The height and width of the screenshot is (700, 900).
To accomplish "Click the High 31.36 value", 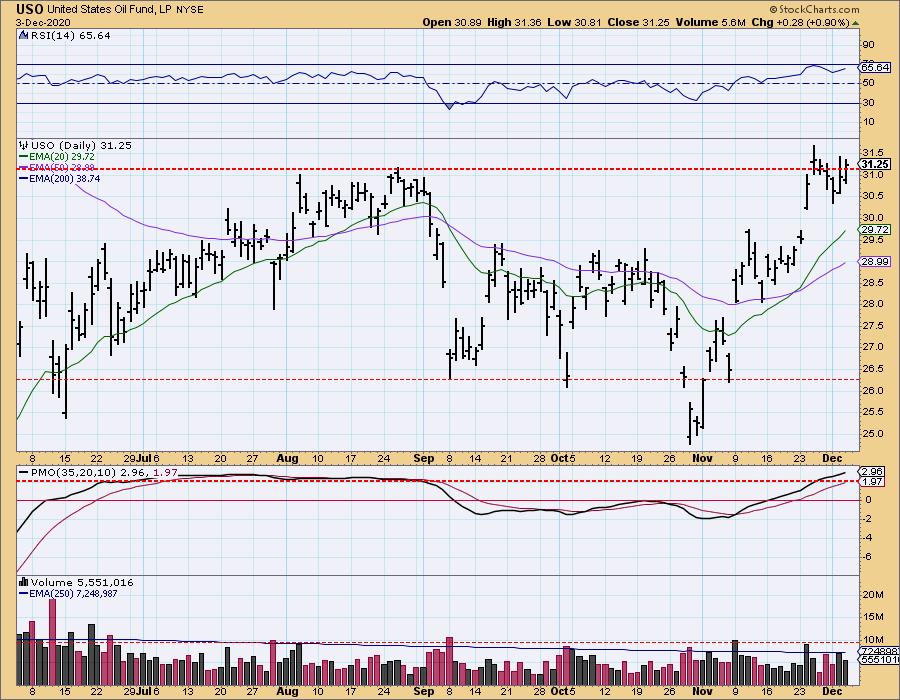I will pos(514,22).
